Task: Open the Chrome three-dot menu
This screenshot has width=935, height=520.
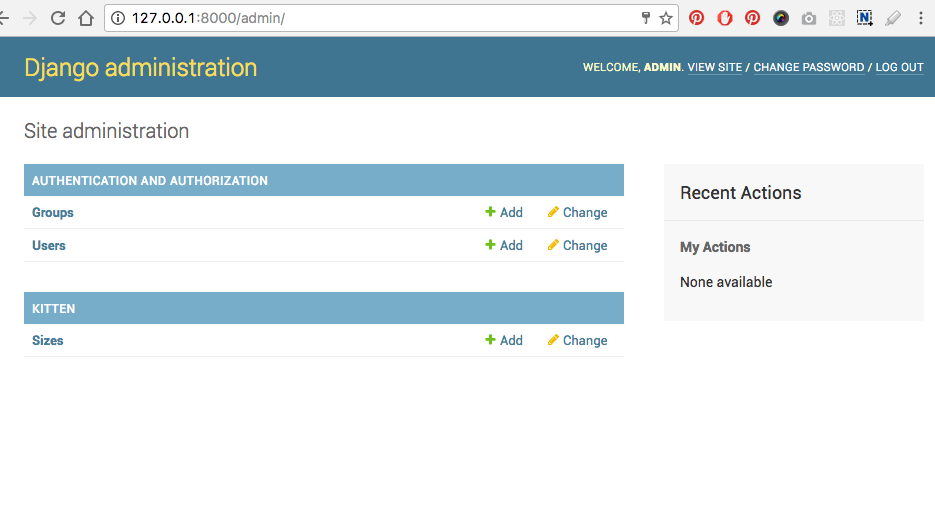Action: click(x=921, y=18)
